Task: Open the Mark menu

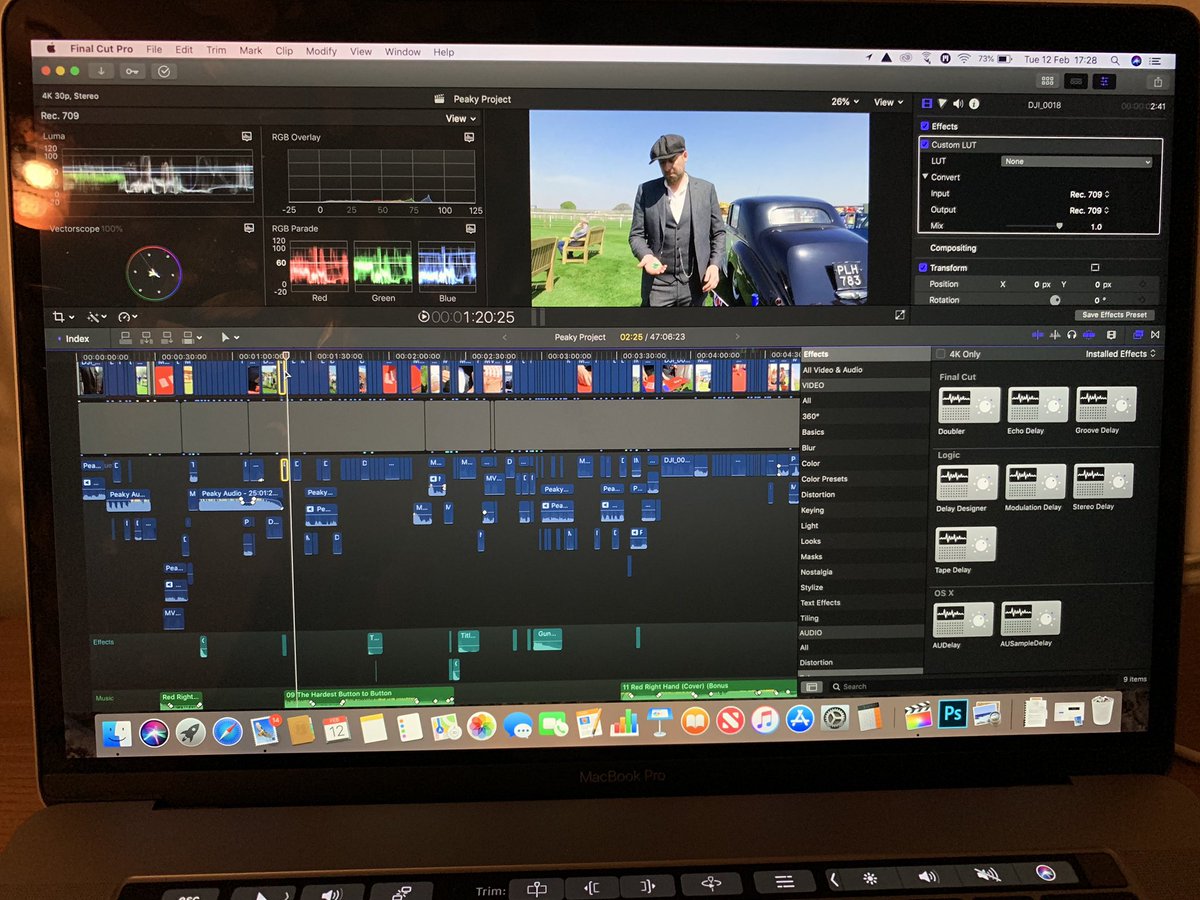Action: tap(251, 50)
